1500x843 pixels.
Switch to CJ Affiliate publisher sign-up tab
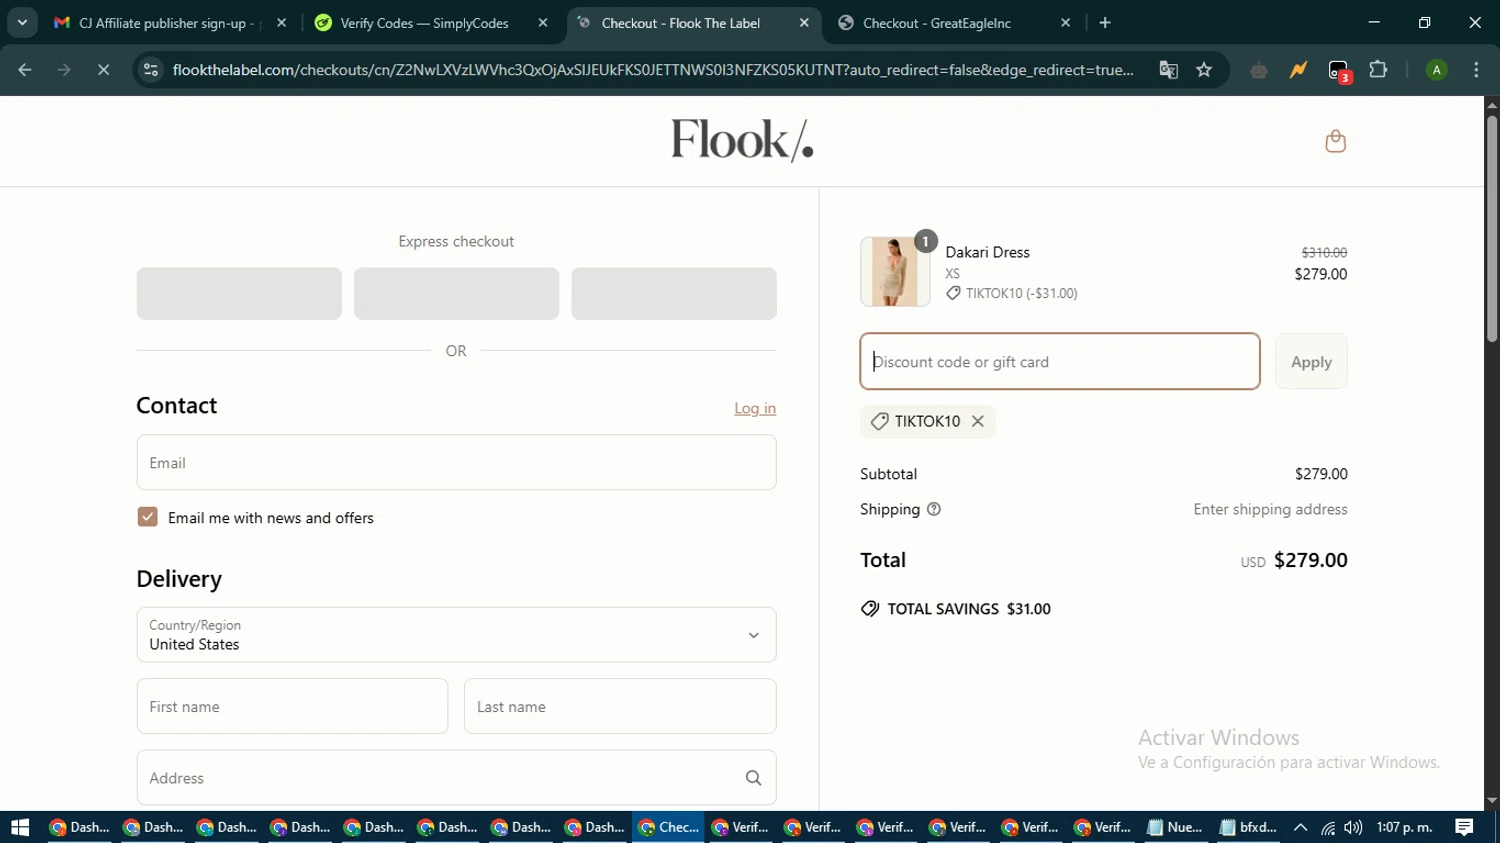(170, 23)
